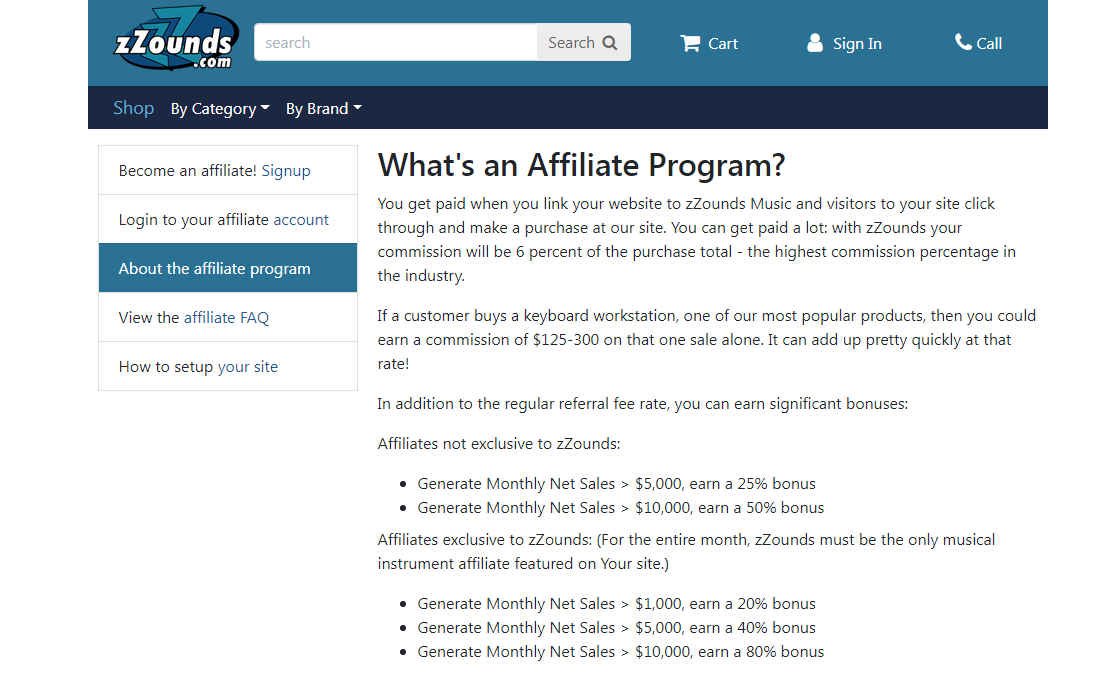Click '$5,000, earn a 25% bonus' line
1115x673 pixels.
coord(616,484)
